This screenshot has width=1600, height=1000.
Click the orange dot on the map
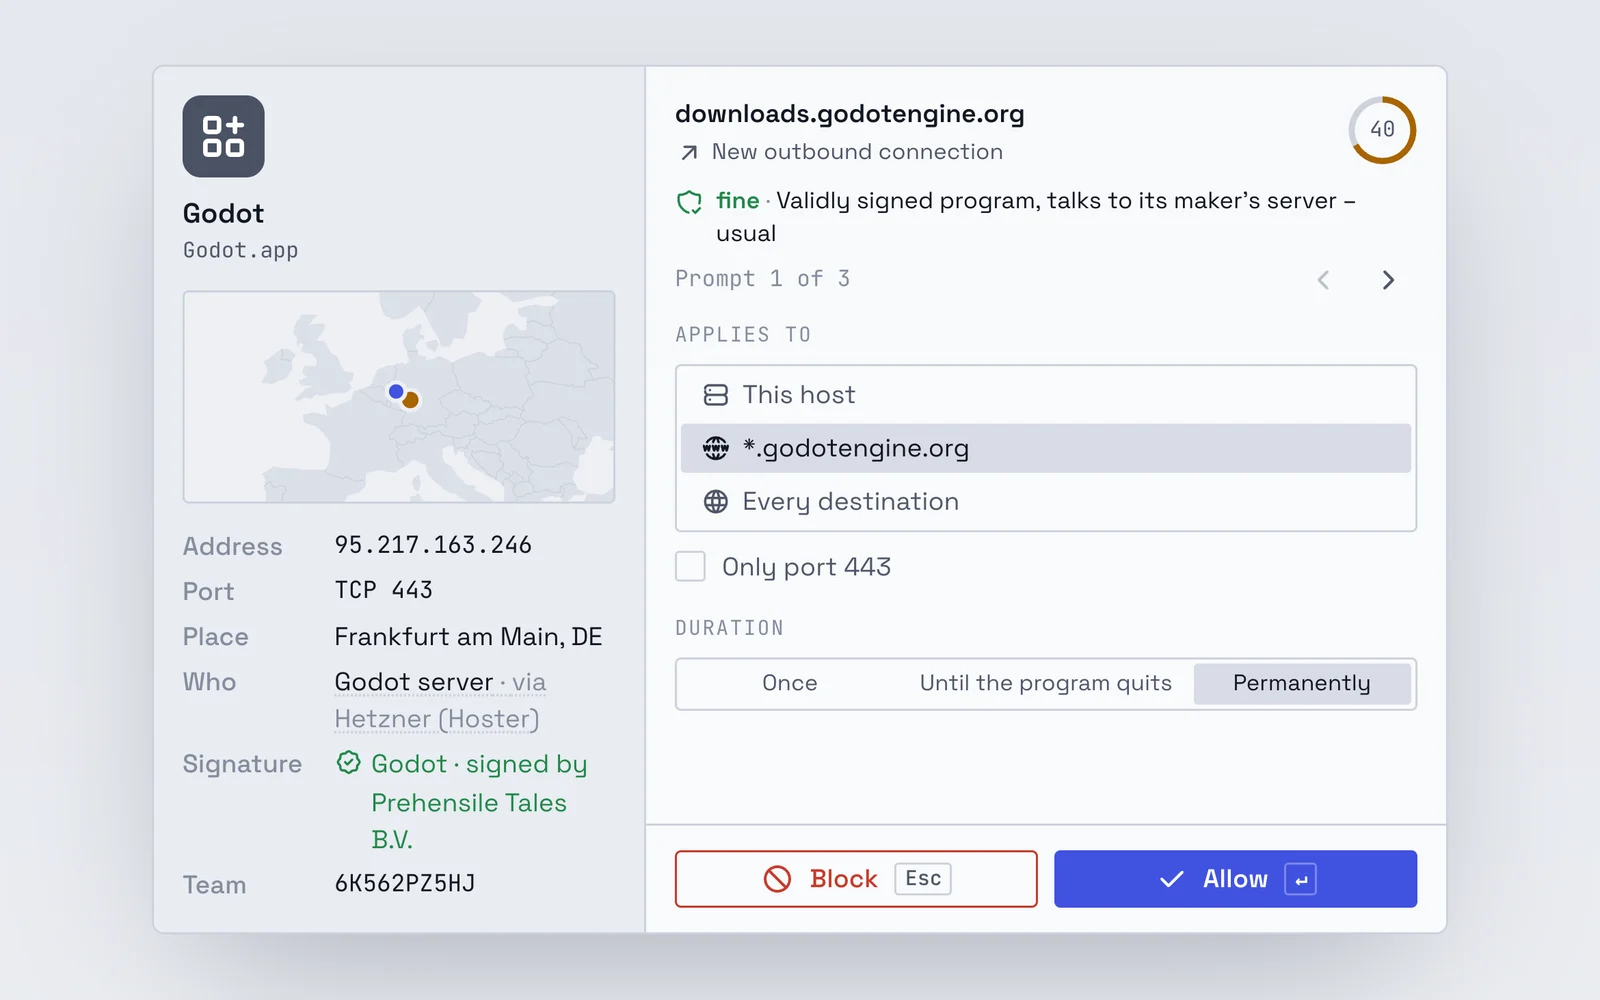point(410,400)
